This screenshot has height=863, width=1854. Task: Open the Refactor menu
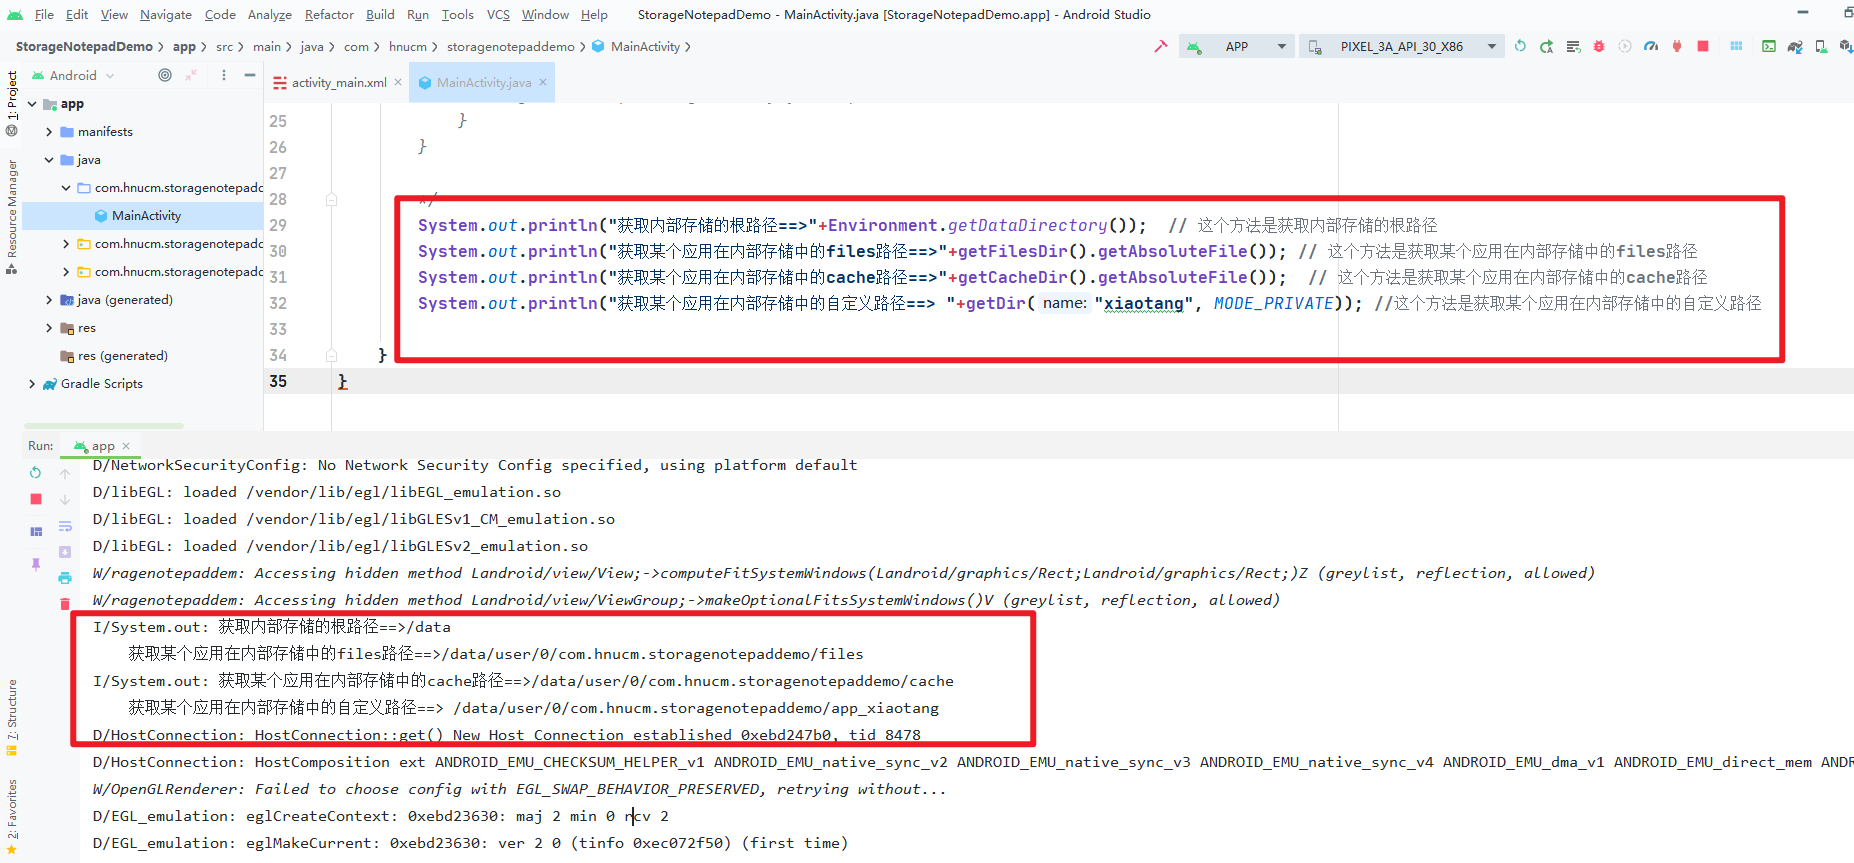coord(329,14)
